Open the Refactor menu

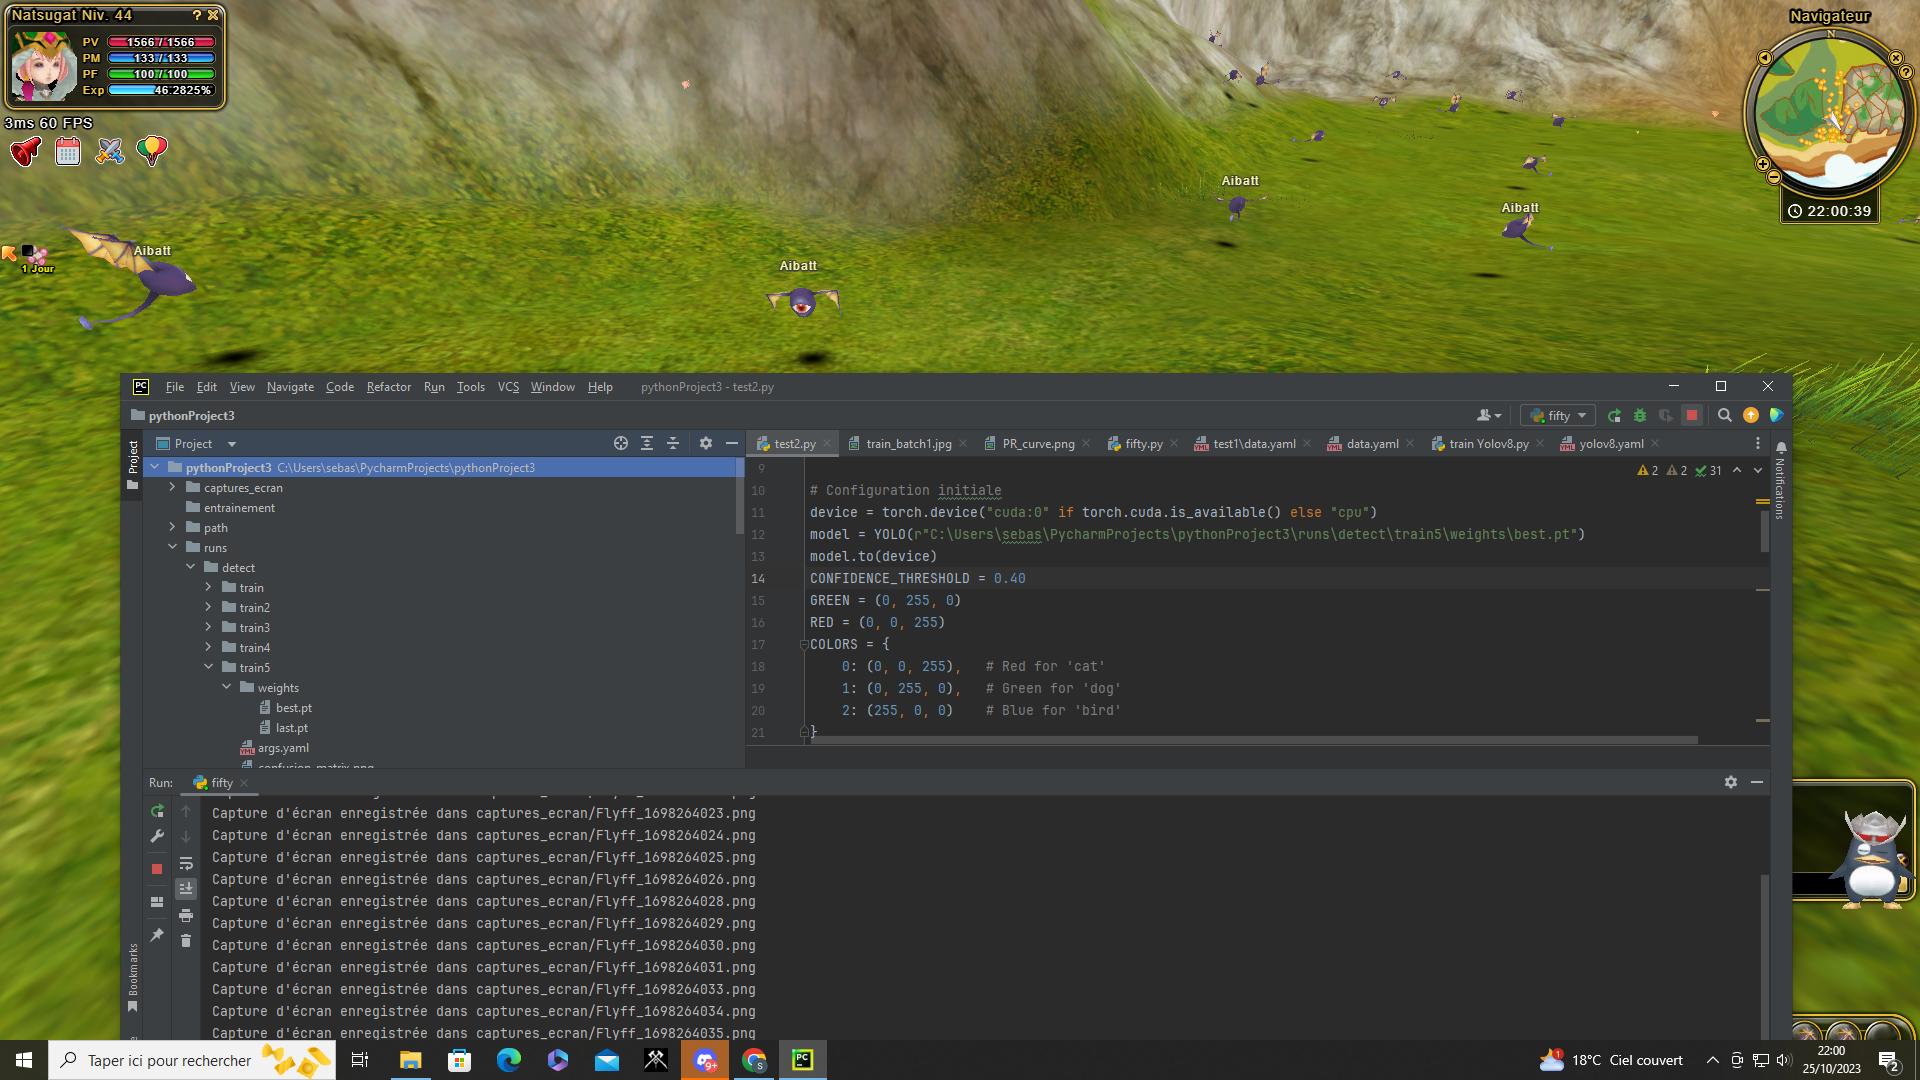tap(389, 387)
